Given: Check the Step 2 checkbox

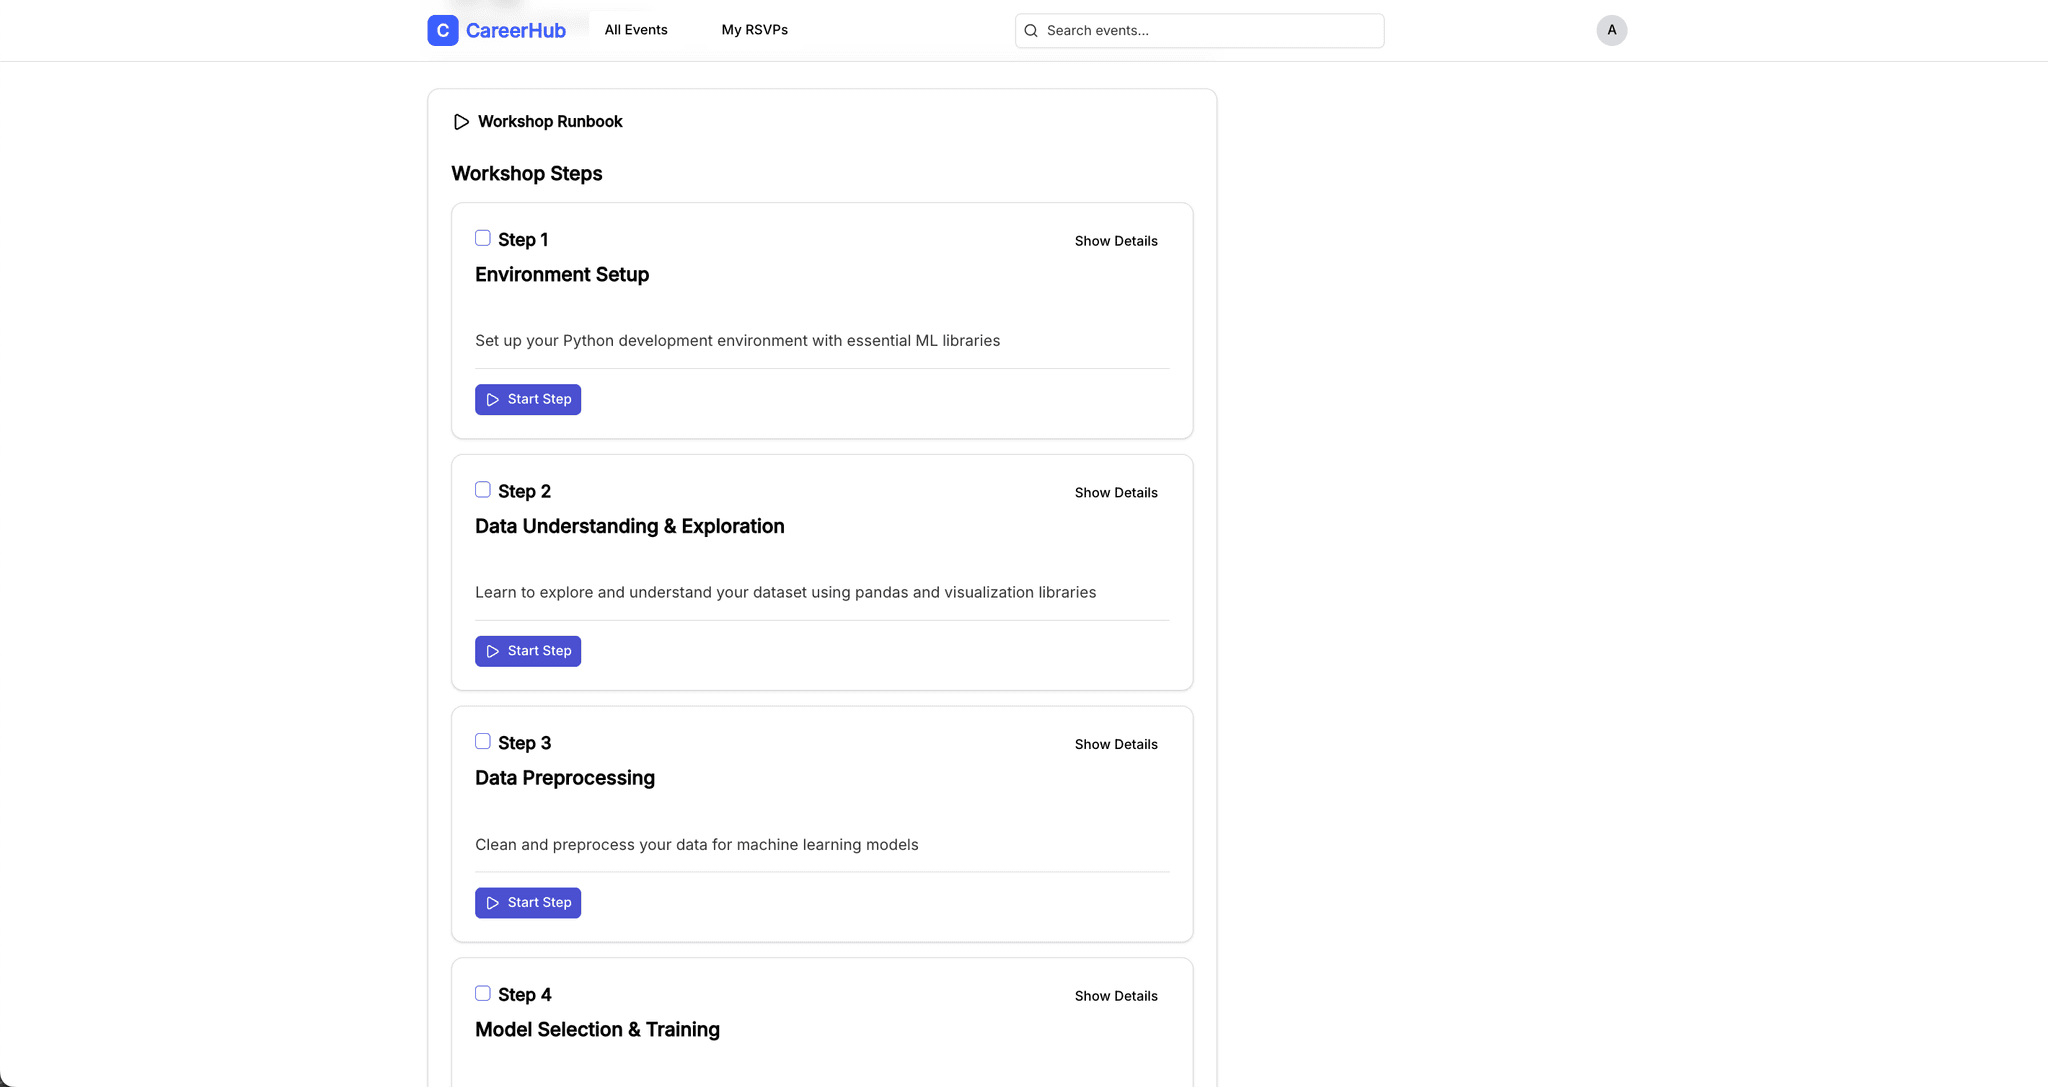Looking at the screenshot, I should click(483, 489).
